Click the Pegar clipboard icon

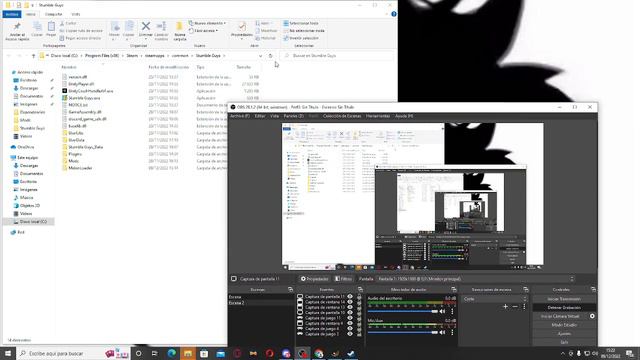tap(51, 27)
